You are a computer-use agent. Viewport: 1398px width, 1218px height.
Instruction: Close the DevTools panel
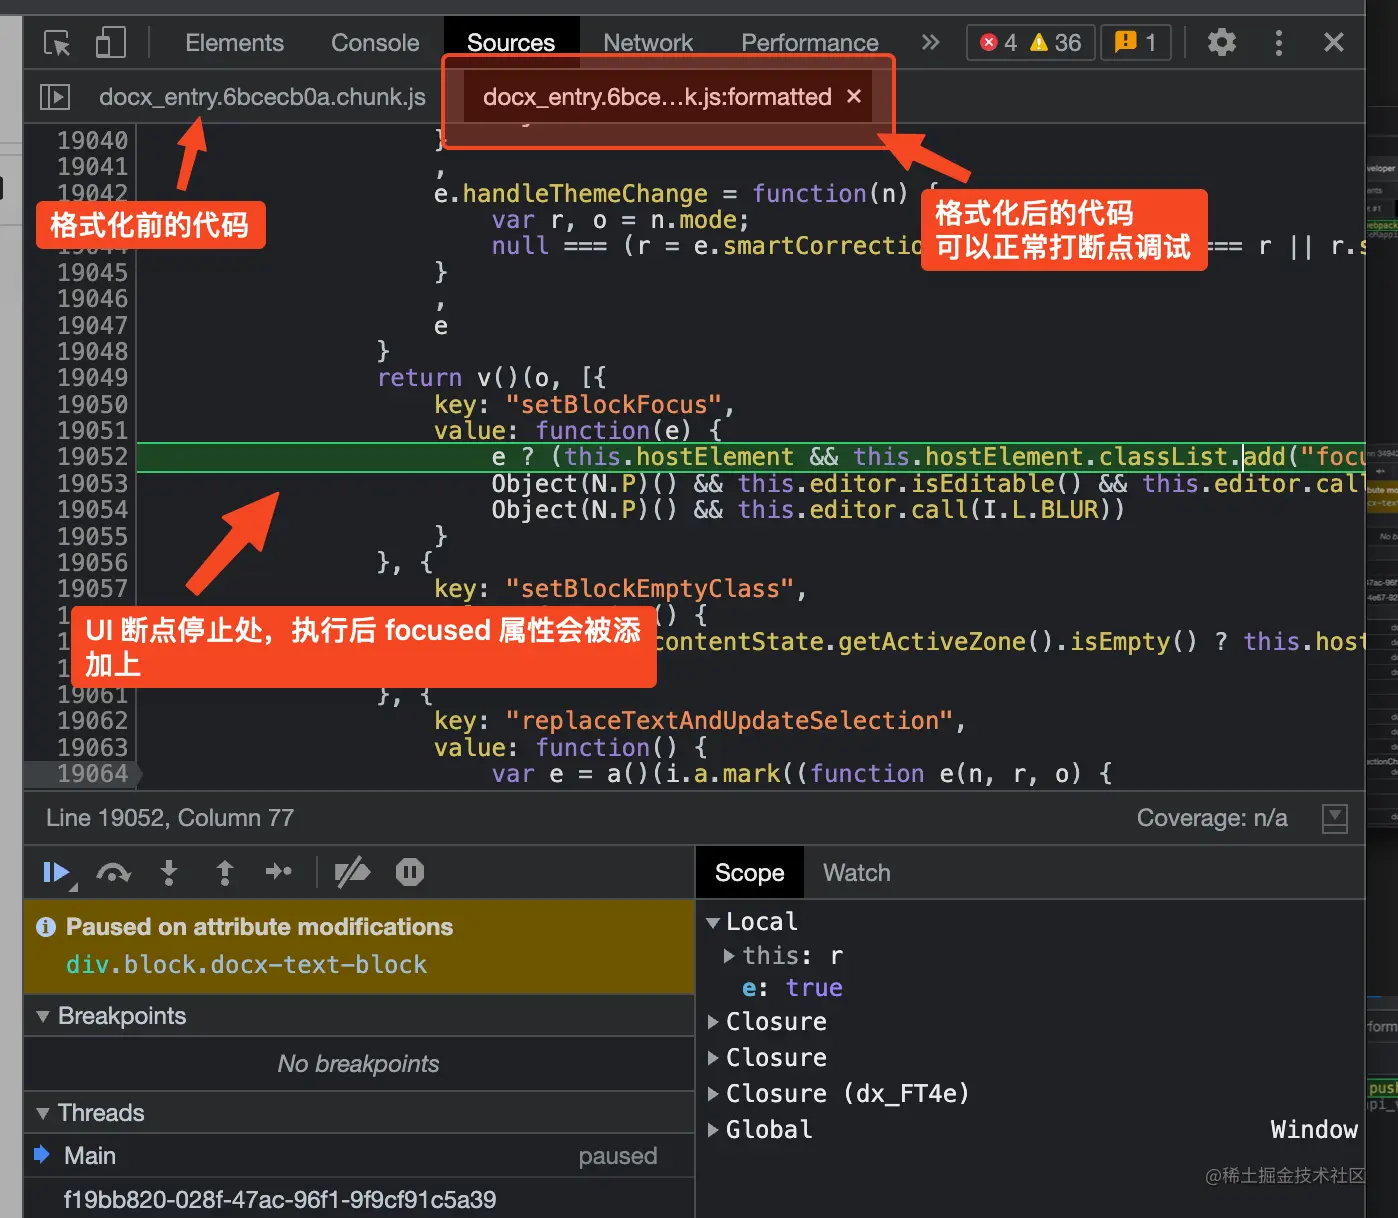tap(1334, 42)
